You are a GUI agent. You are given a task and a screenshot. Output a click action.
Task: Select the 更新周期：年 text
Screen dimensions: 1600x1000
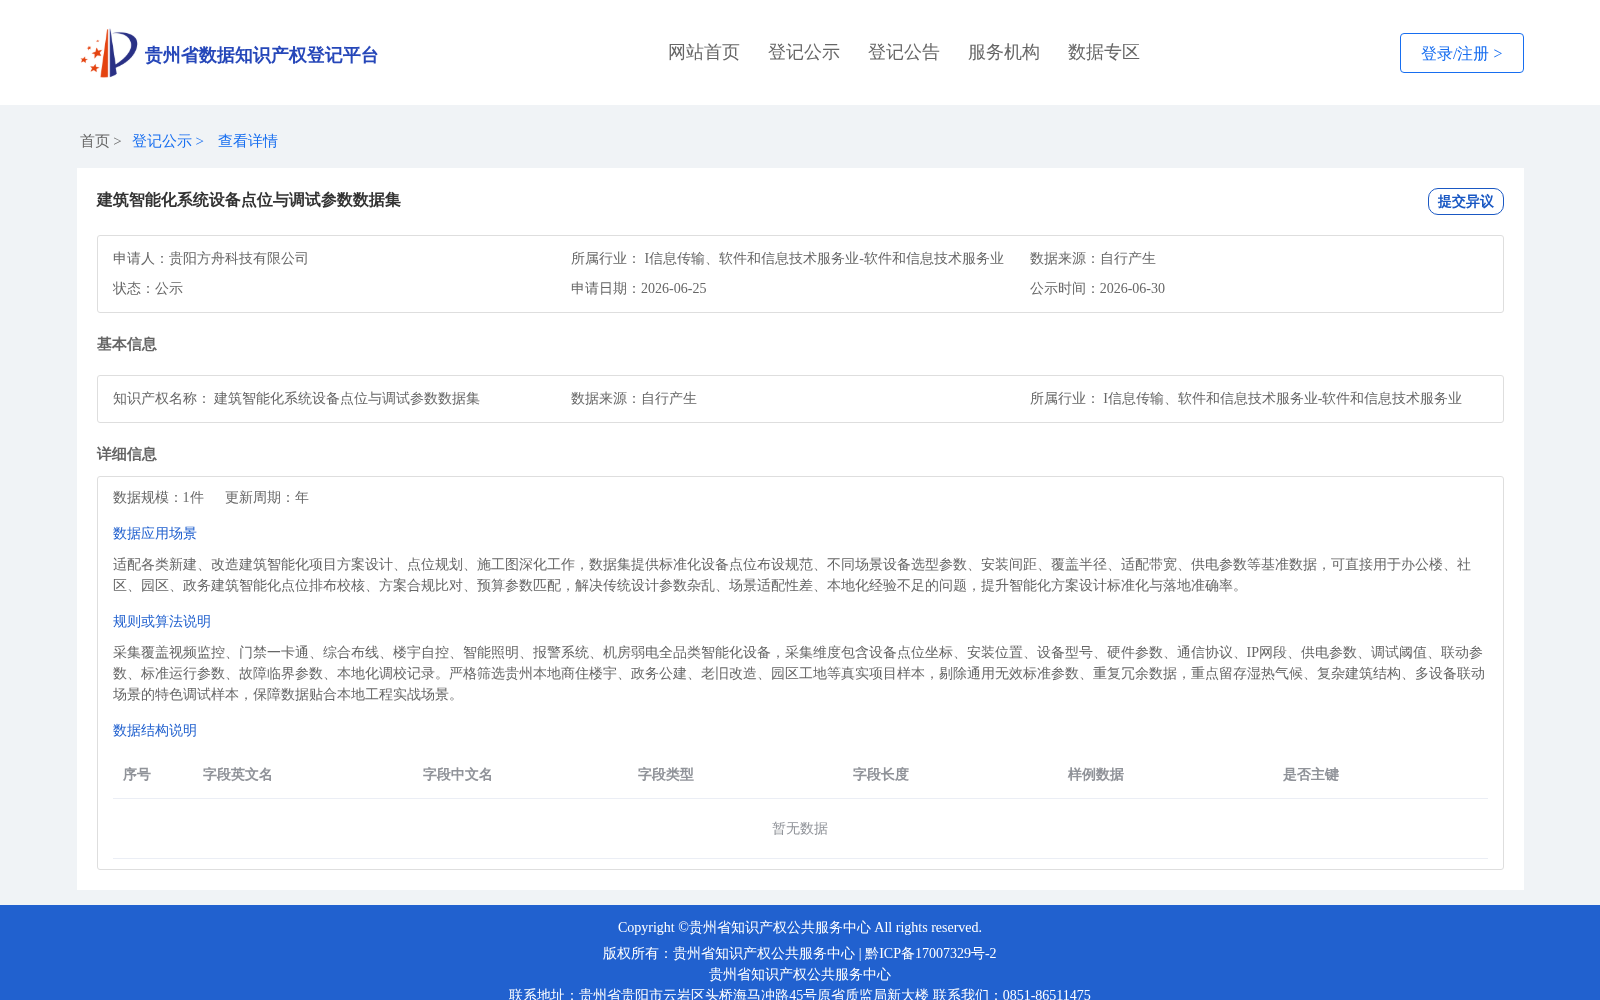267,497
